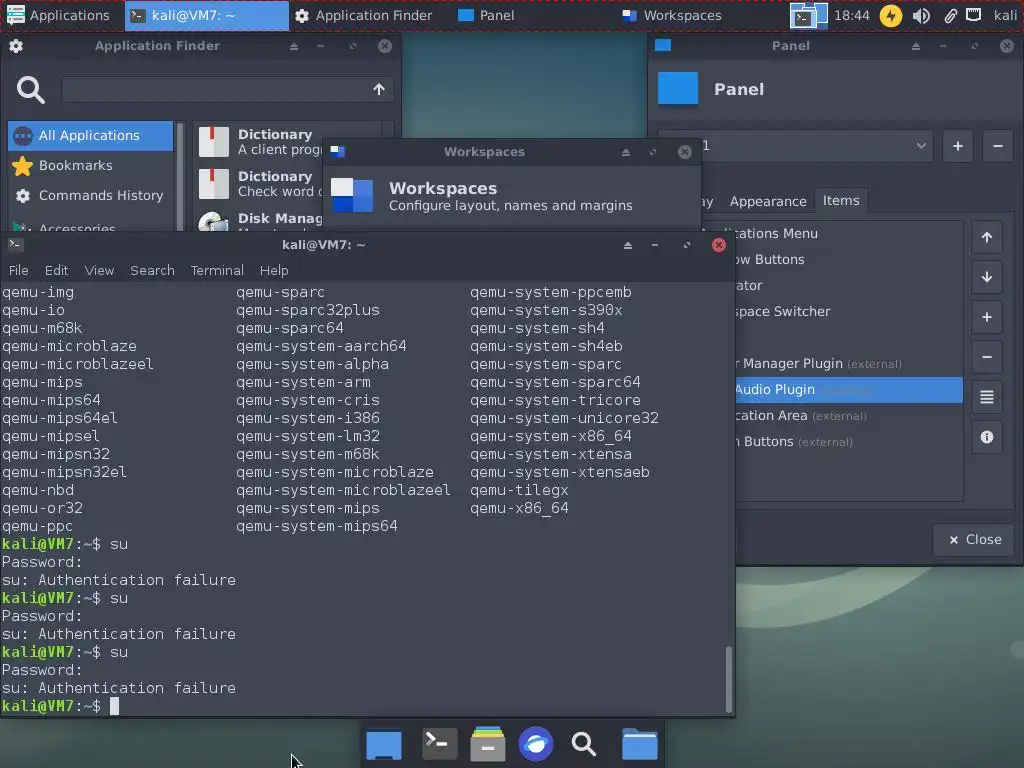The height and width of the screenshot is (768, 1024).
Task: Select Notification Area item
Action: click(x=849, y=415)
